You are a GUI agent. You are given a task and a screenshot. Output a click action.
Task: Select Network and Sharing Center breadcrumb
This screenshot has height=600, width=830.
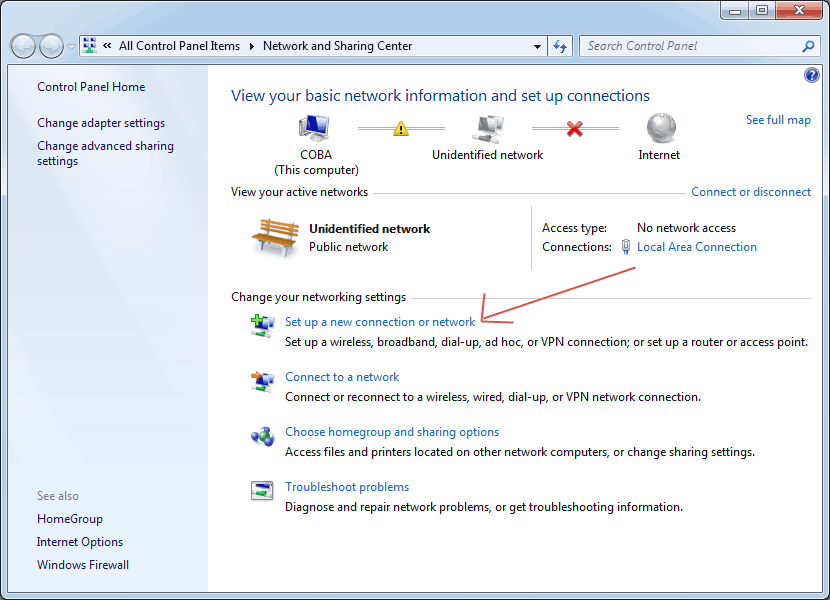[337, 46]
